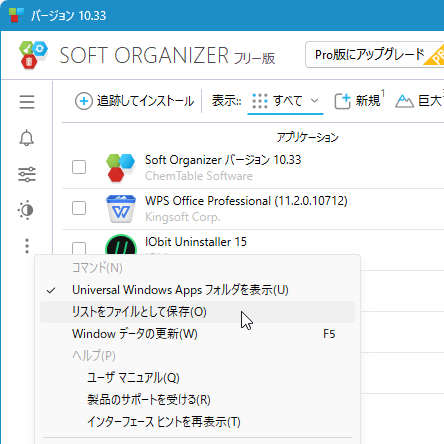The image size is (444, 444).
Task: Click the 巨大 filter label
Action: click(430, 101)
